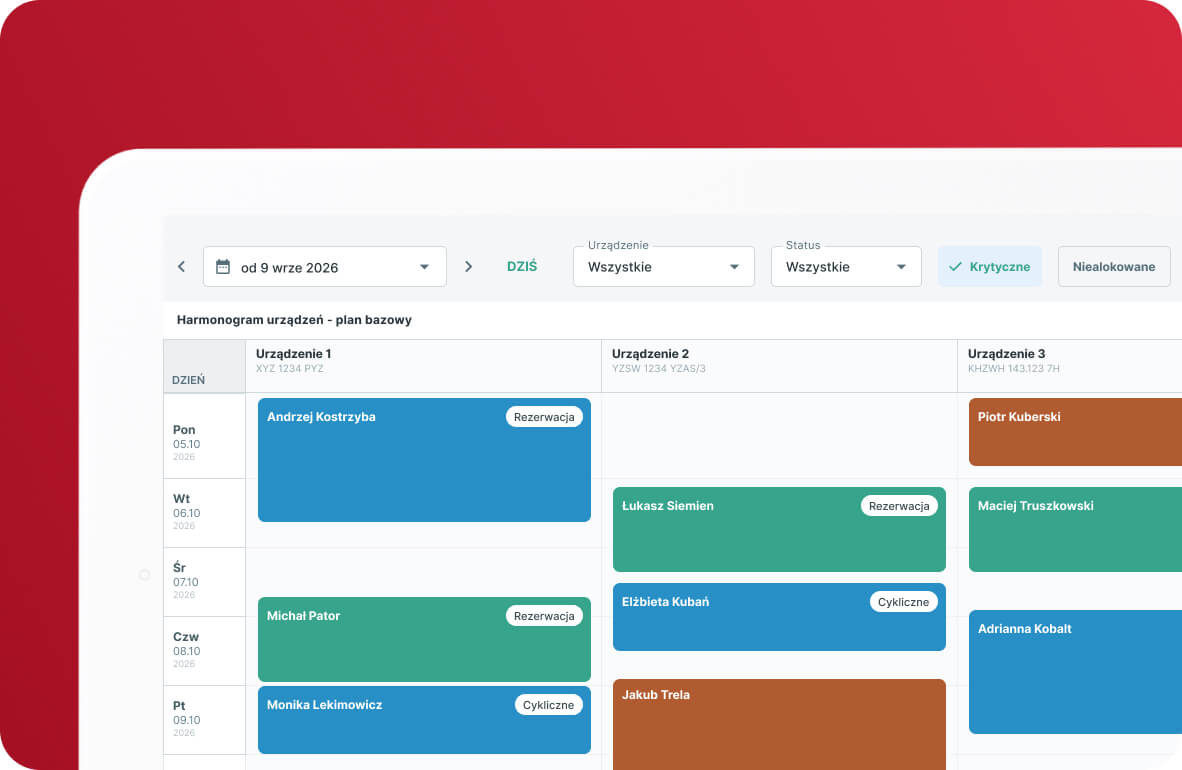This screenshot has height=770, width=1182.
Task: Open date picker 'od 9 wrze 2026'
Action: pos(325,266)
